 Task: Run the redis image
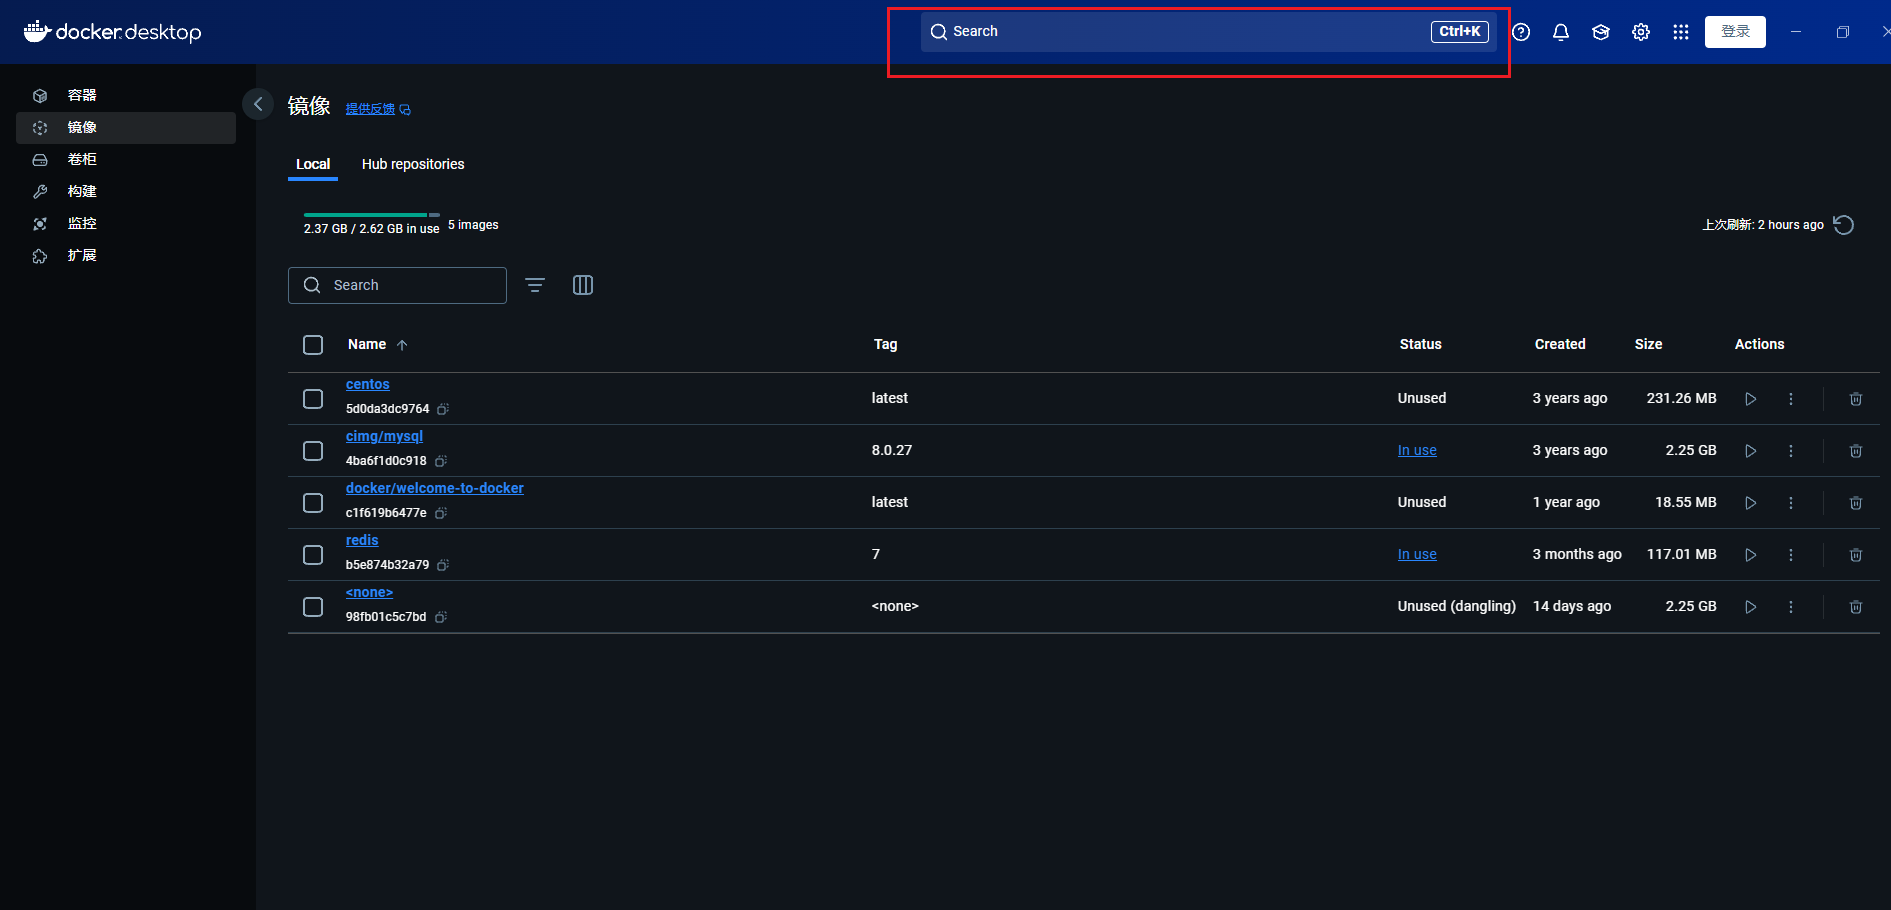point(1751,555)
